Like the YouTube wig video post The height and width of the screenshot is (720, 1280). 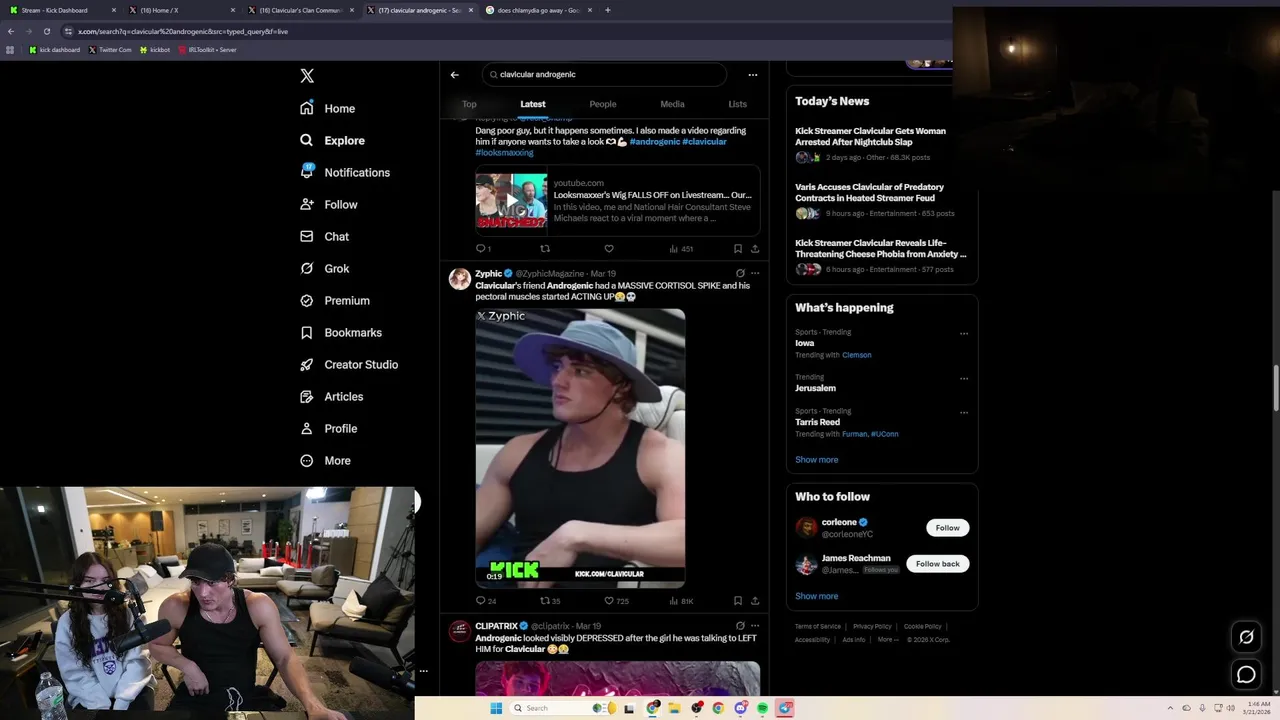[x=609, y=249]
